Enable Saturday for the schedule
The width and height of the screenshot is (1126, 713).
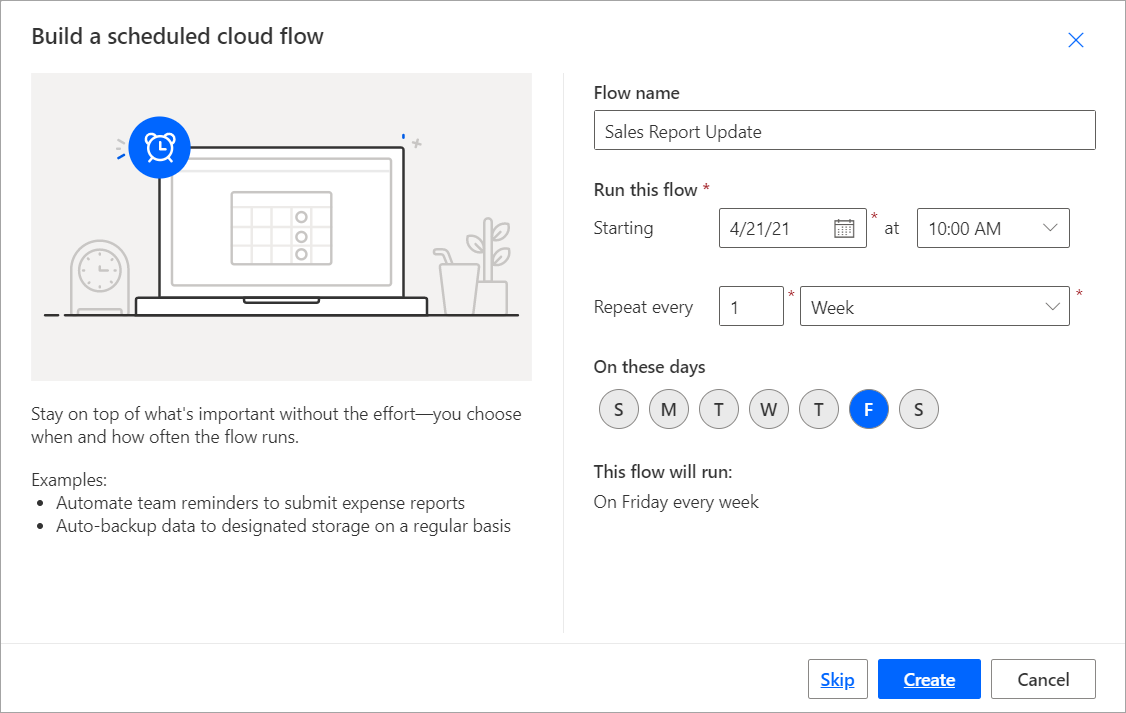point(918,409)
